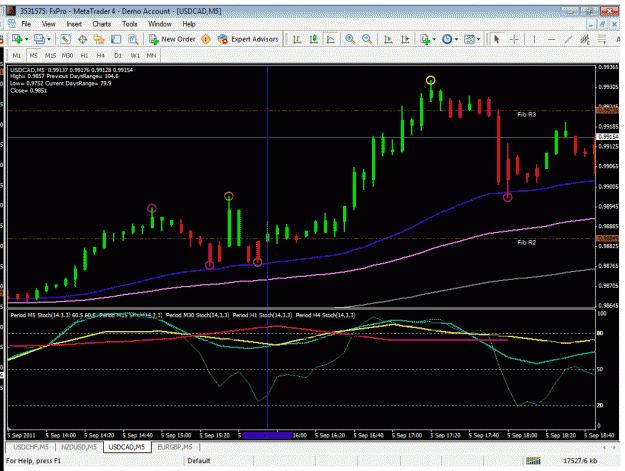Switch to candlestick chart display
This screenshot has height=471, width=625.
click(314, 39)
